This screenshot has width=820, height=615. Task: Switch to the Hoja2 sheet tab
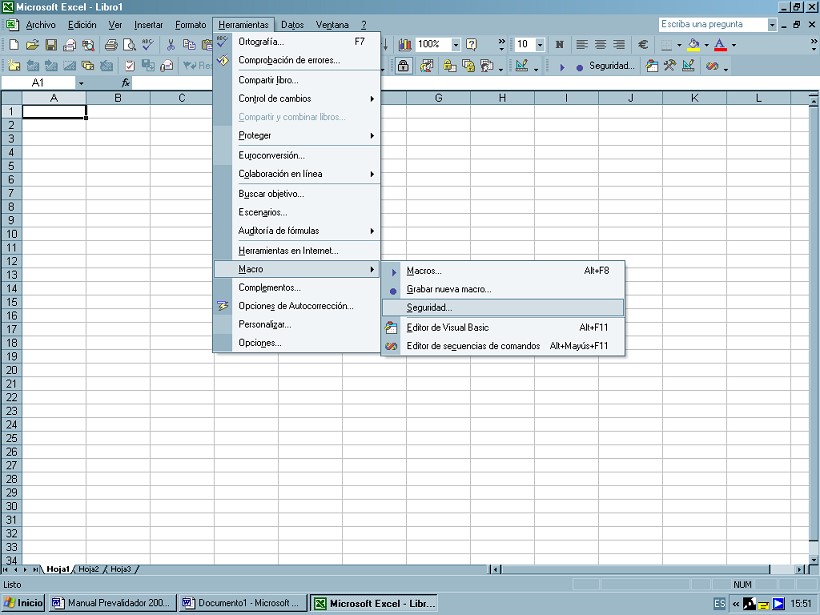coord(88,569)
